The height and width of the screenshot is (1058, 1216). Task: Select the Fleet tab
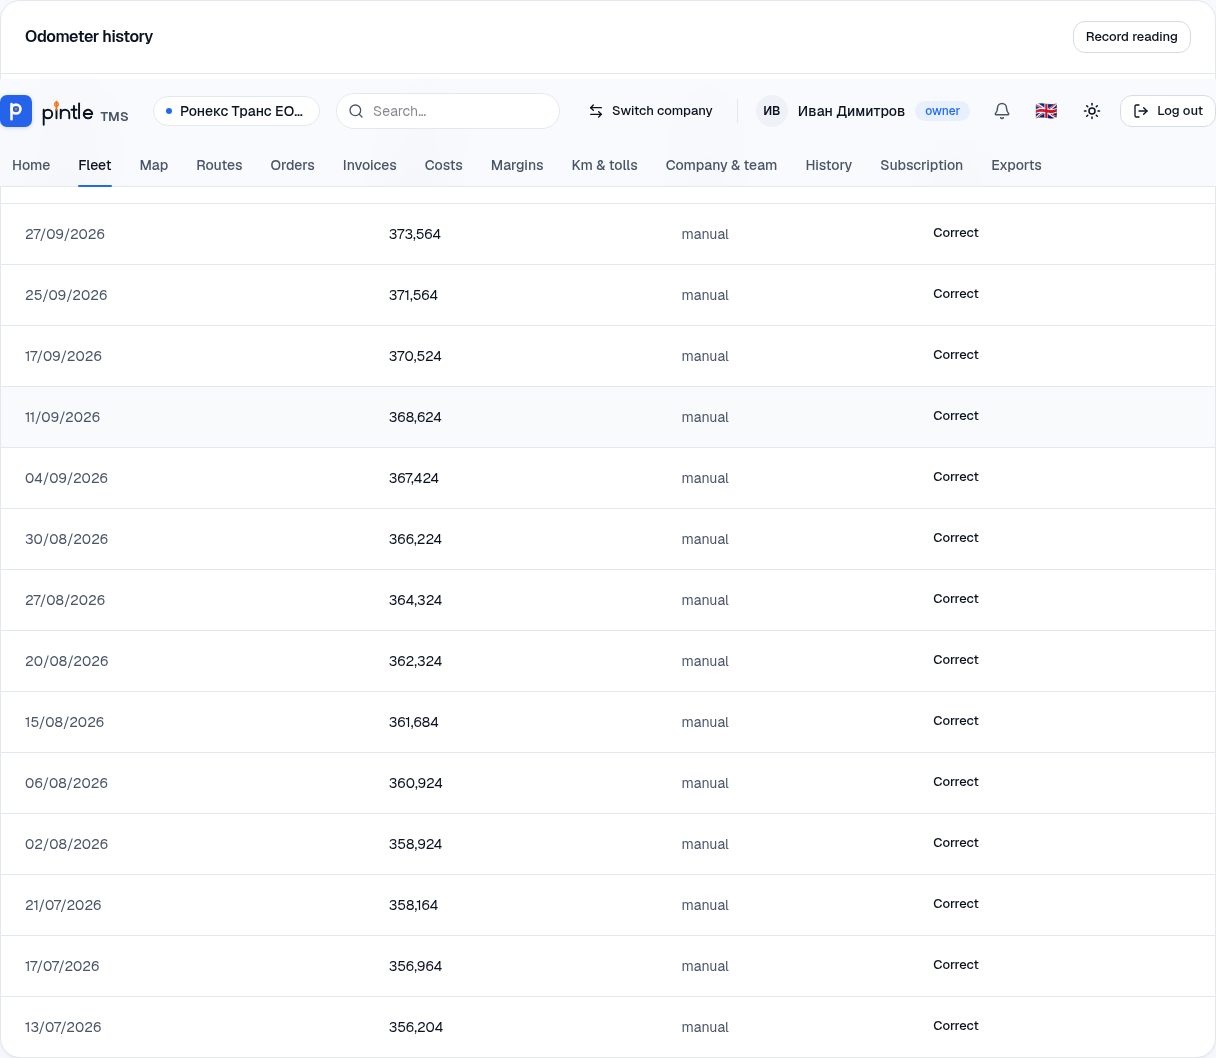coord(95,165)
